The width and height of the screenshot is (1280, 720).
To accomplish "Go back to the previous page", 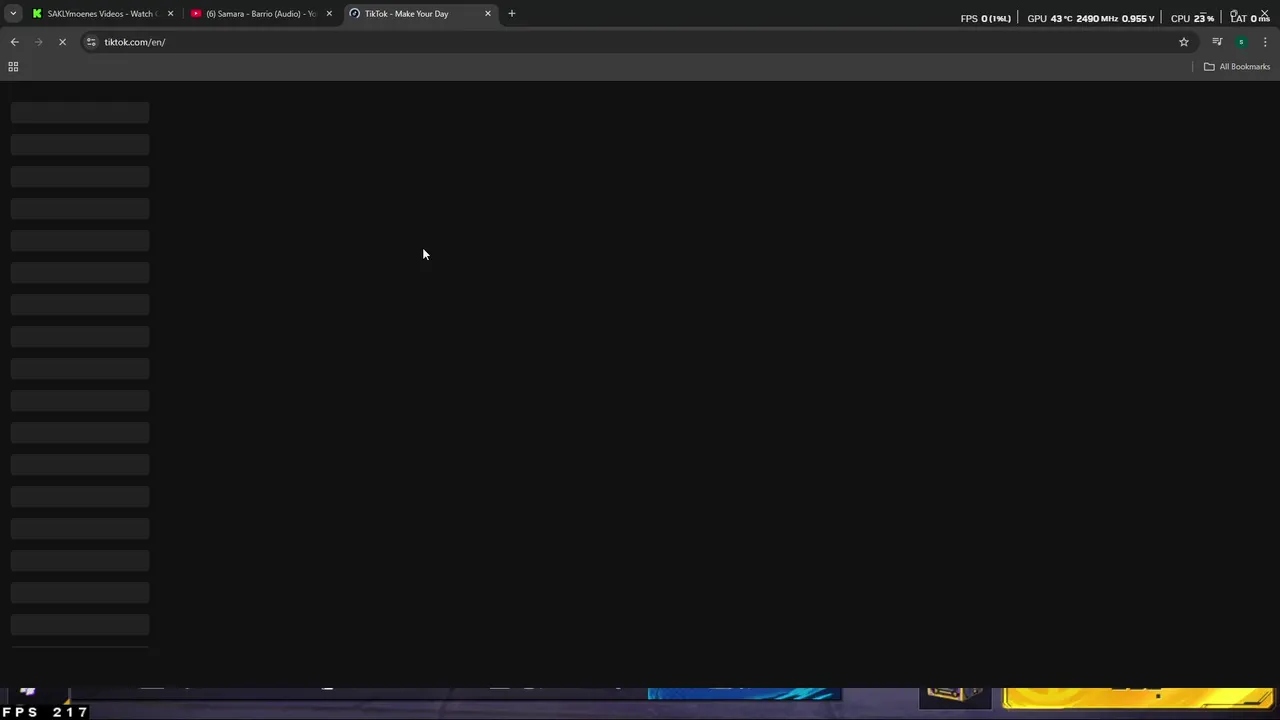I will click(x=14, y=42).
